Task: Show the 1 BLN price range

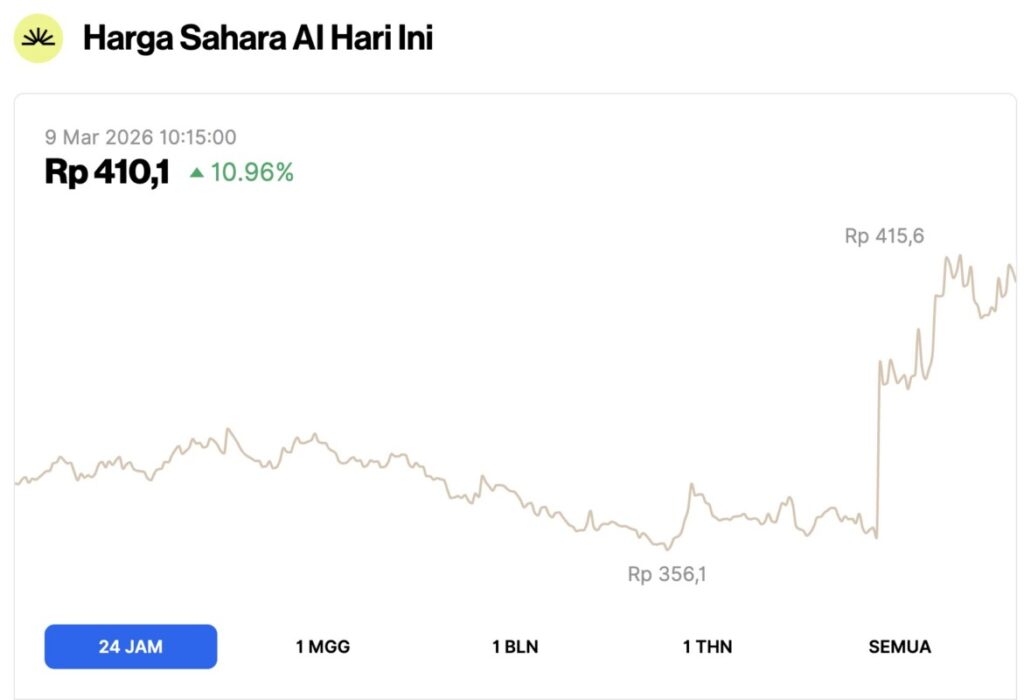Action: (515, 647)
